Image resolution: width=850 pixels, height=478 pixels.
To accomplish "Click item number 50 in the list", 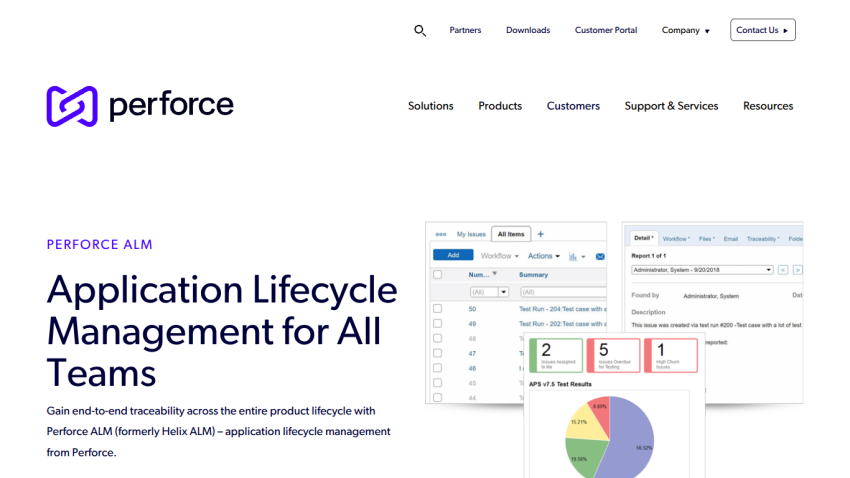I will (x=472, y=309).
